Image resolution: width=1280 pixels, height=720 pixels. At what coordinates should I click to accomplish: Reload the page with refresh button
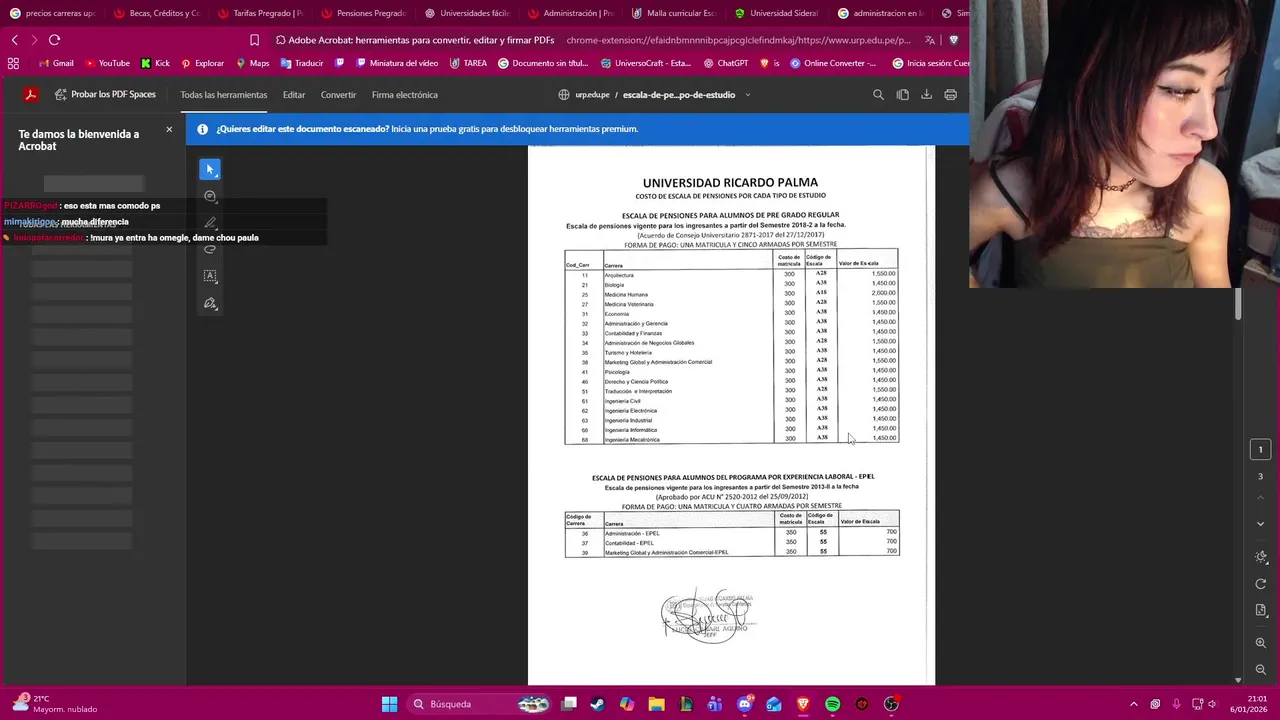tap(54, 40)
